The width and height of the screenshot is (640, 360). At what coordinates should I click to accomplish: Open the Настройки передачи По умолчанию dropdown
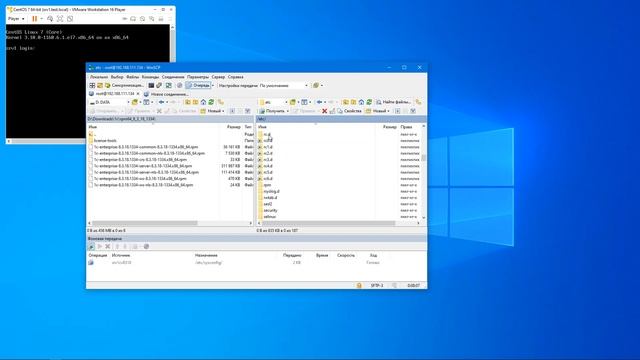click(x=284, y=85)
